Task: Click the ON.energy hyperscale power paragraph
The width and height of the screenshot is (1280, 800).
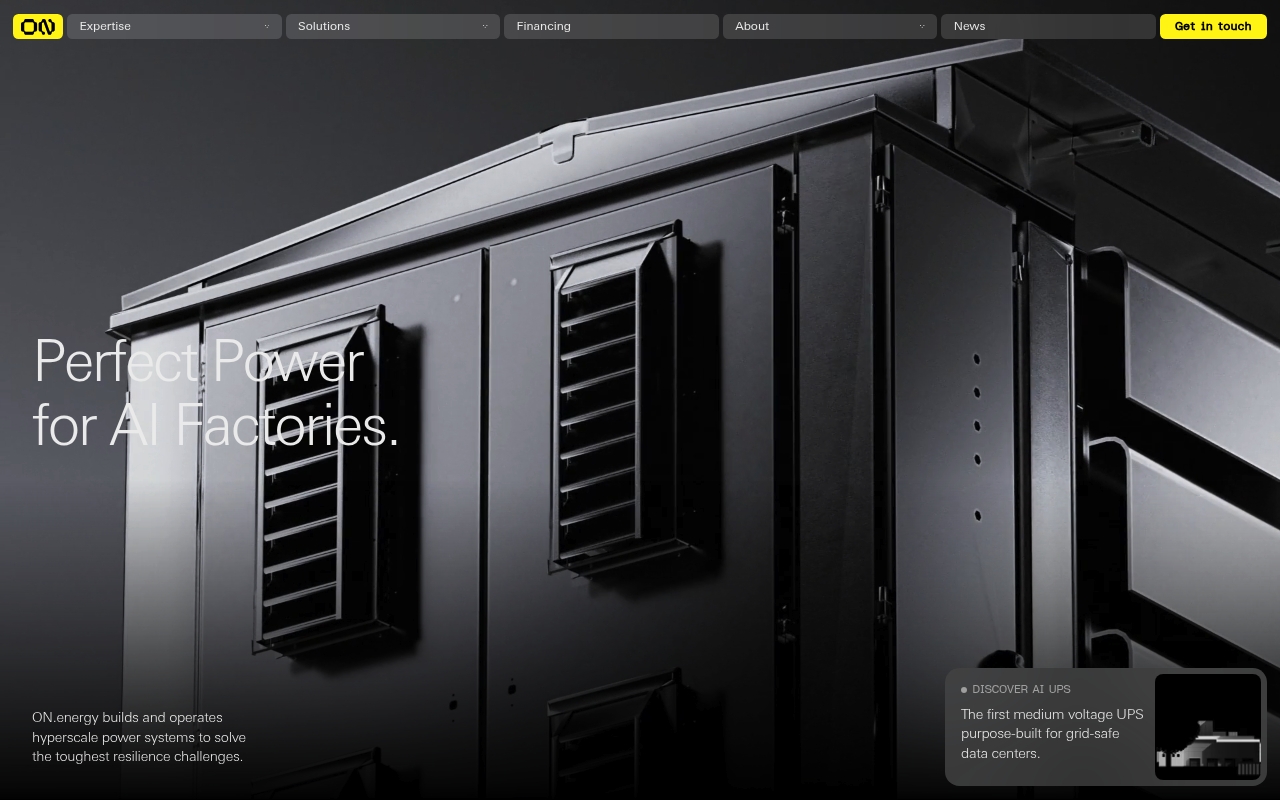Action: [x=139, y=737]
